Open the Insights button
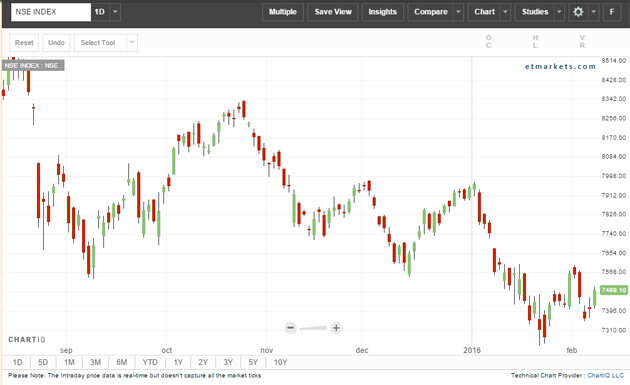 (x=382, y=12)
